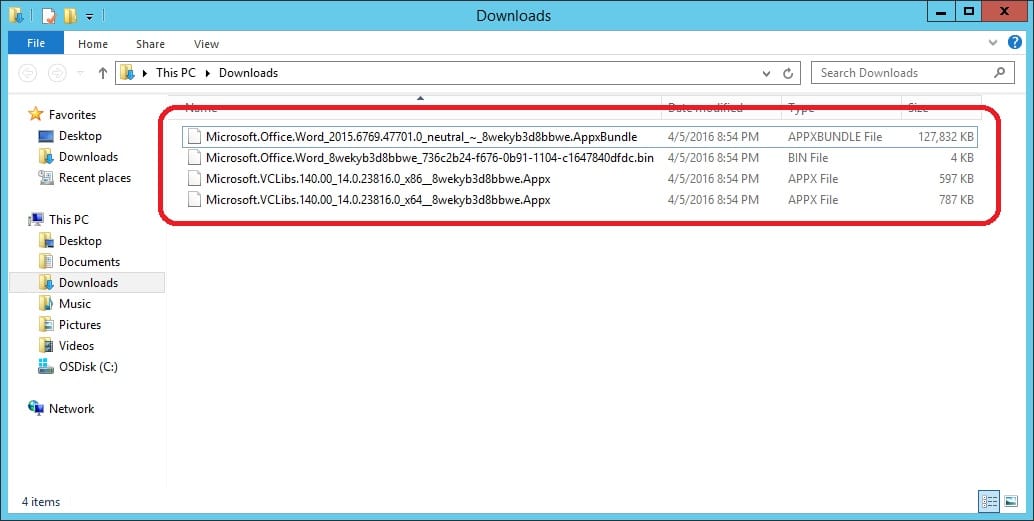Open Explorer Help question mark

(x=1015, y=43)
